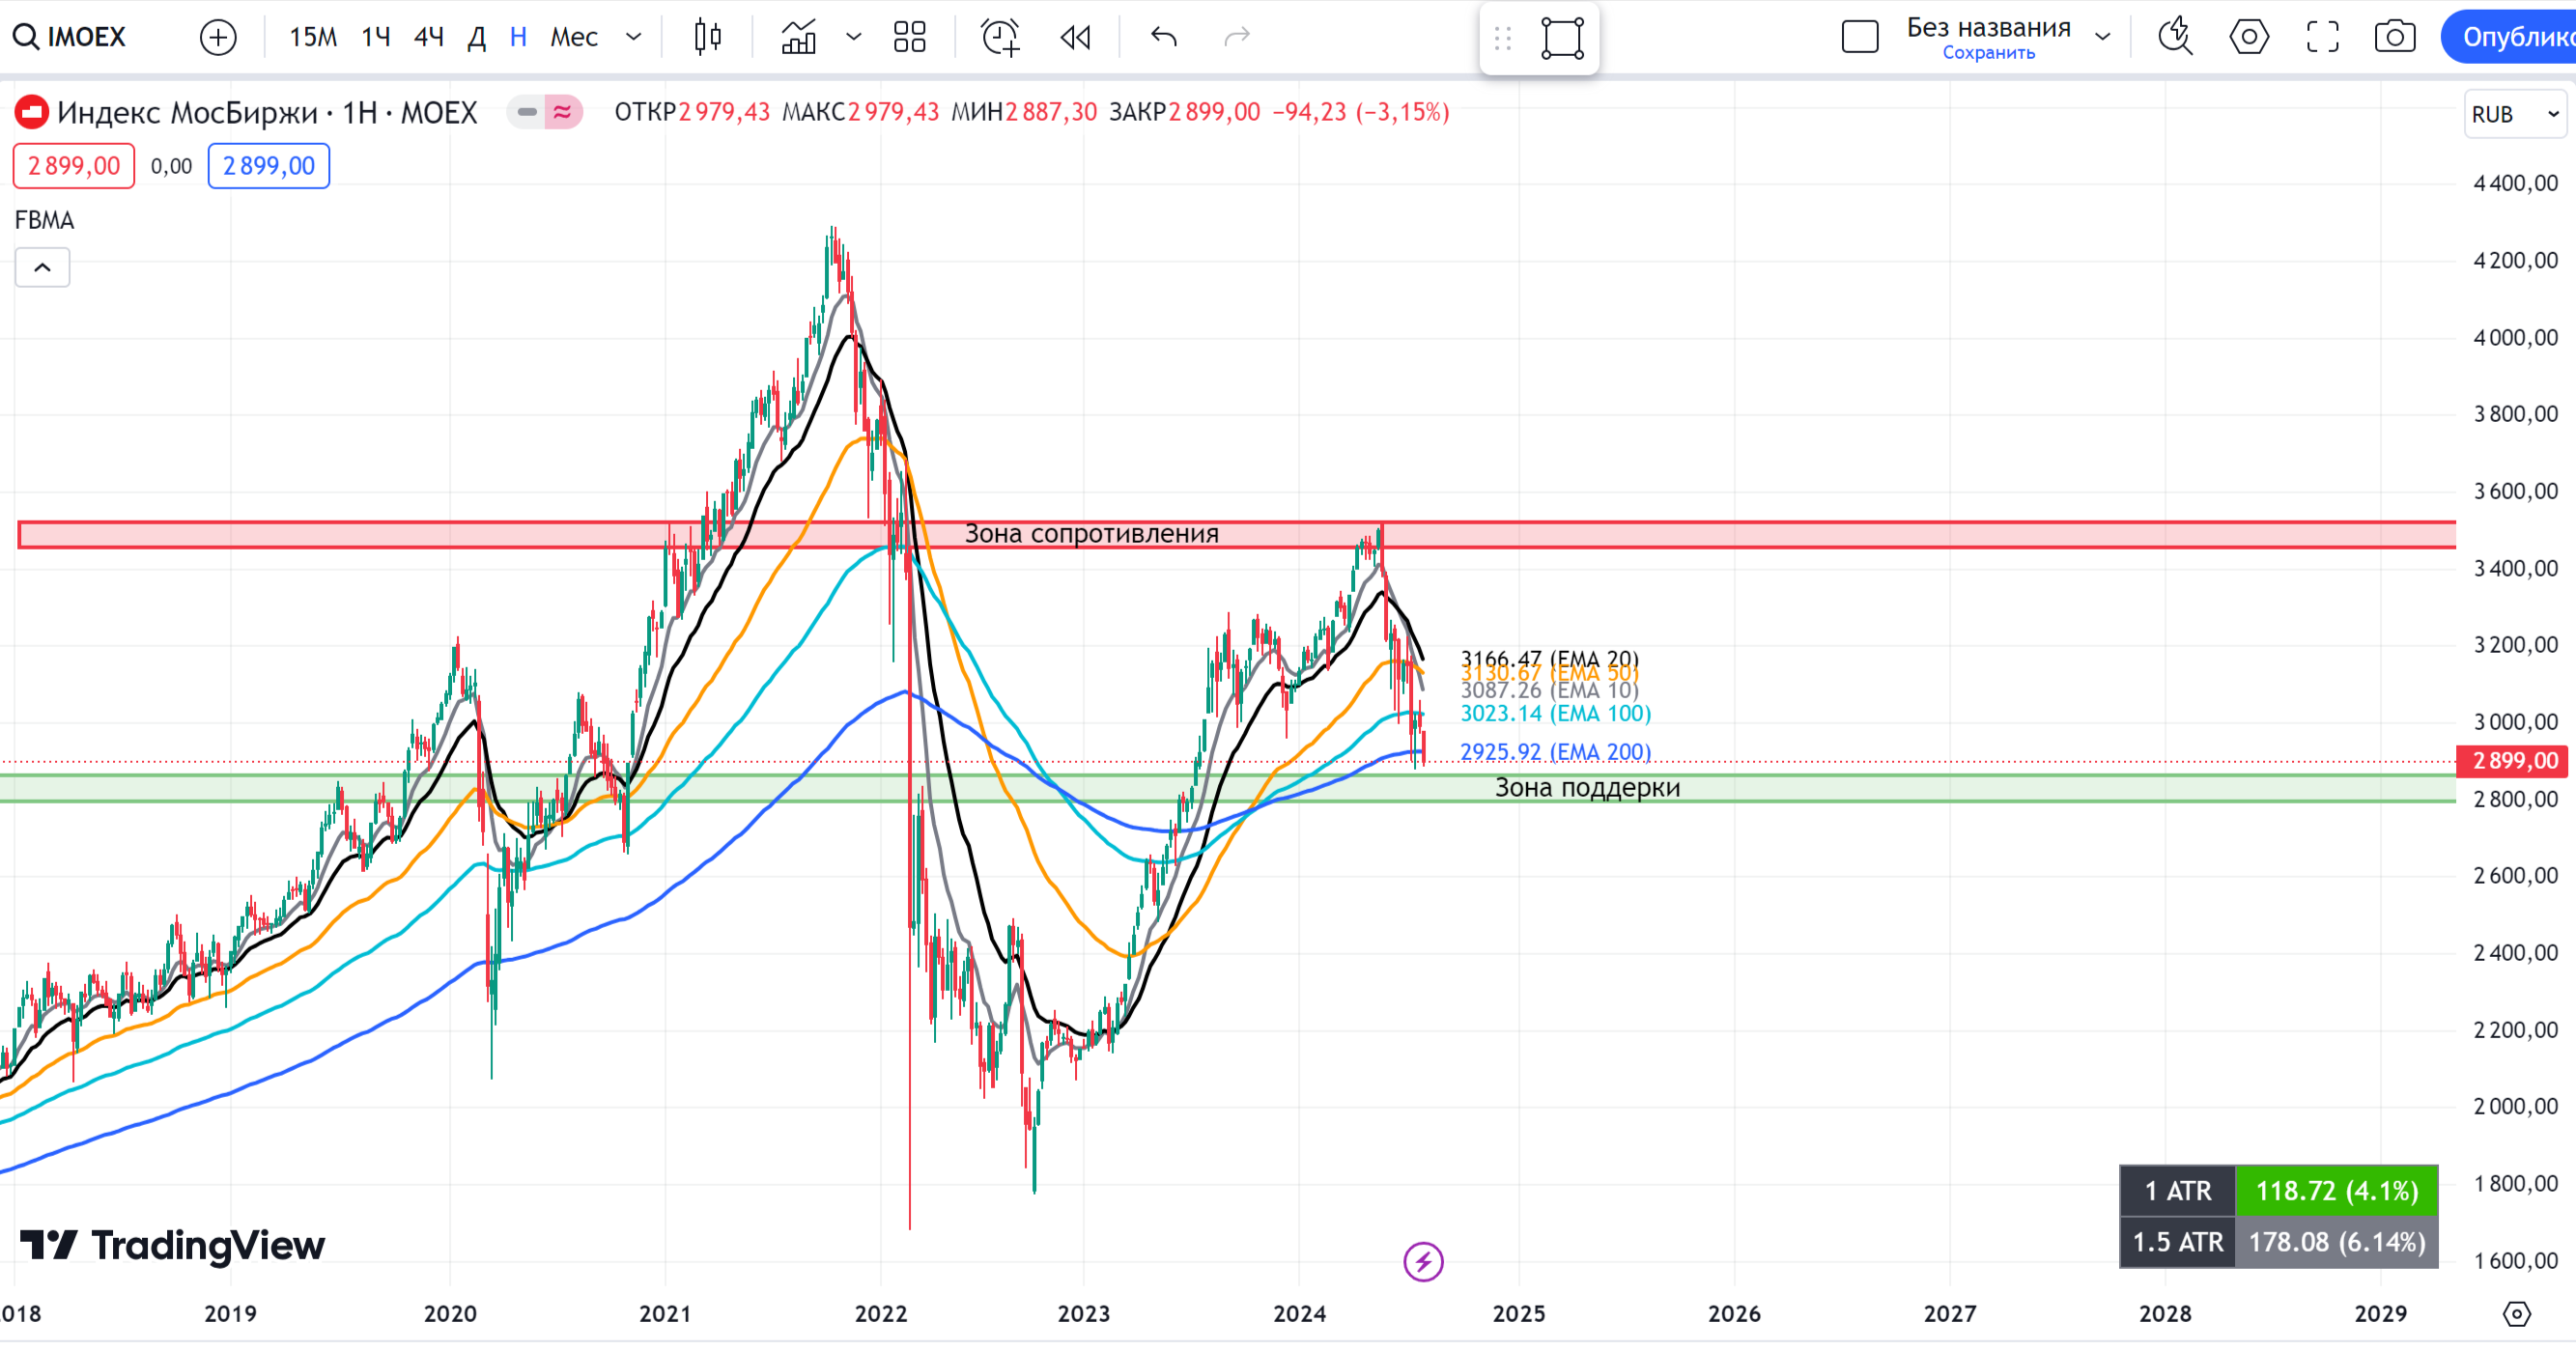Viewport: 2576px width, 1351px height.
Task: Click the Сохранить save link
Action: click(1988, 53)
